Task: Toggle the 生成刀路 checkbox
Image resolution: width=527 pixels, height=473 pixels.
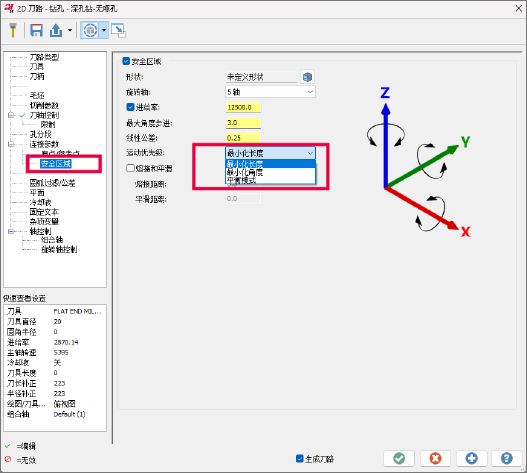Action: (299, 459)
